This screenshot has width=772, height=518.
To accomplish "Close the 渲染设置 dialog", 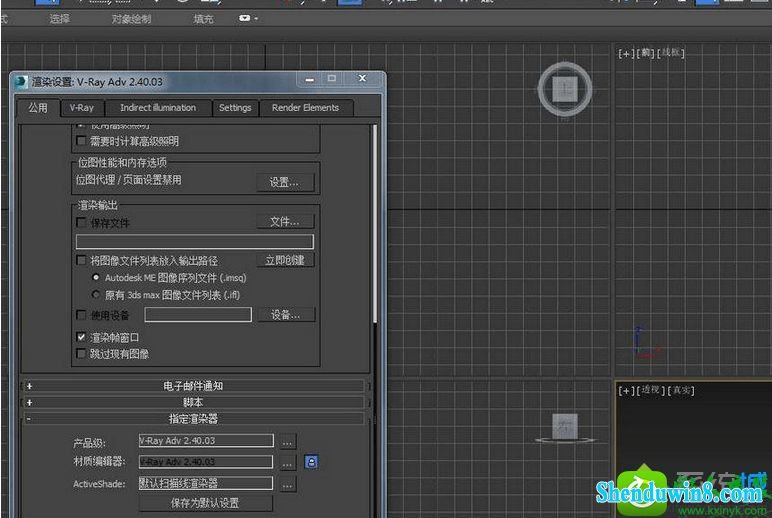I will pyautogui.click(x=362, y=79).
